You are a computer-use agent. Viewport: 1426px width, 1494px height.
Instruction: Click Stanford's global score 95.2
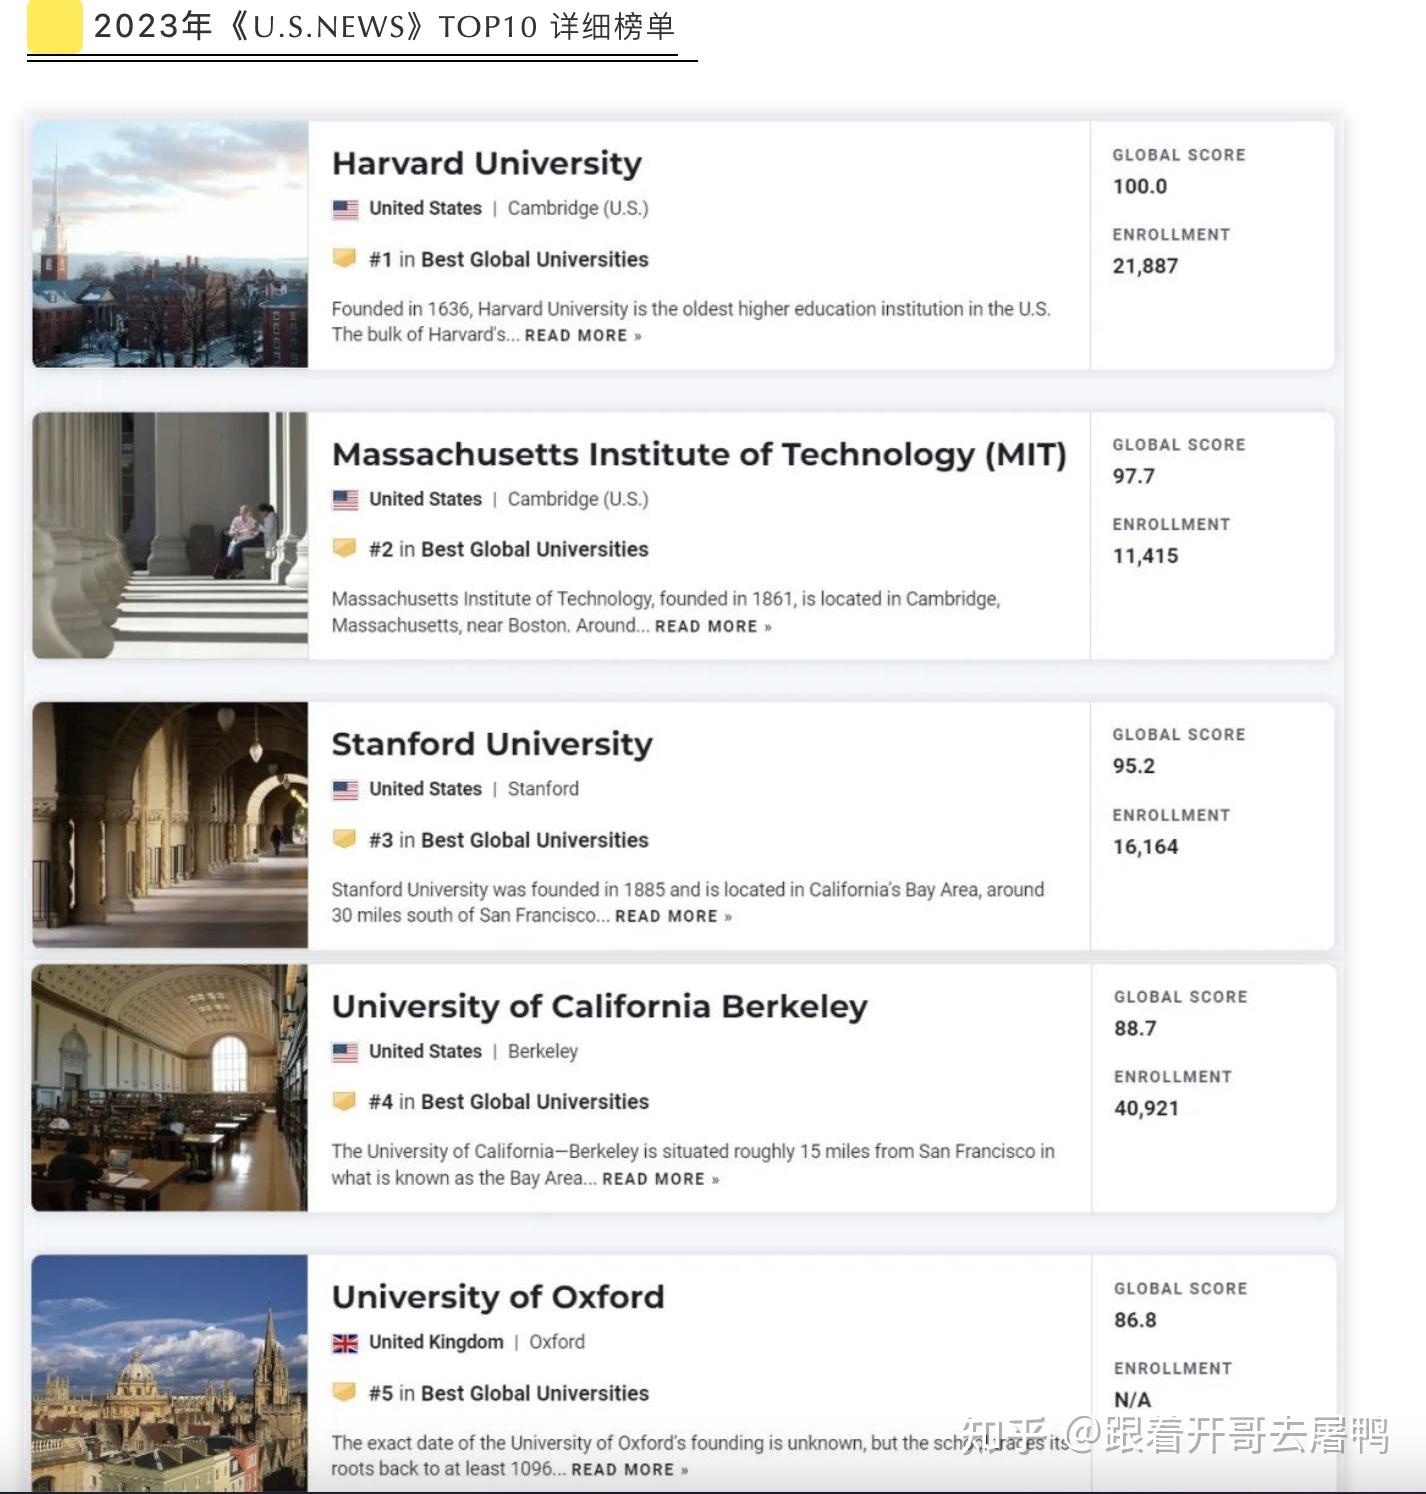pos(1134,767)
